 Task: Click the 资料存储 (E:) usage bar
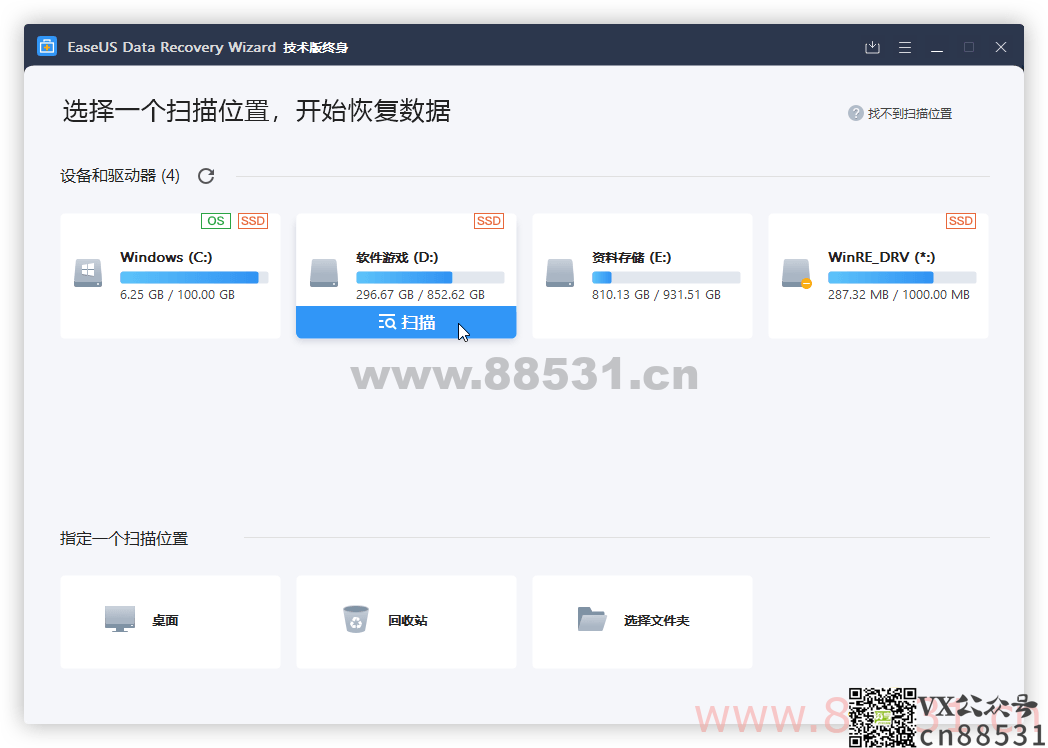tap(666, 277)
